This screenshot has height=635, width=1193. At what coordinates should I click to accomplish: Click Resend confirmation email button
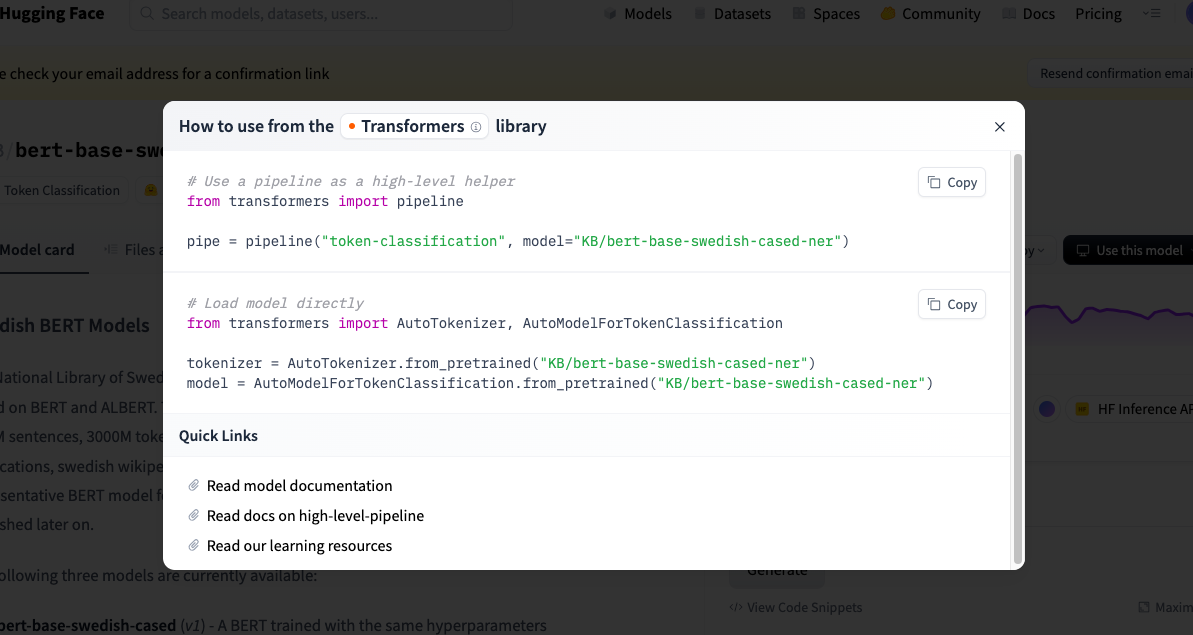pyautogui.click(x=1110, y=73)
